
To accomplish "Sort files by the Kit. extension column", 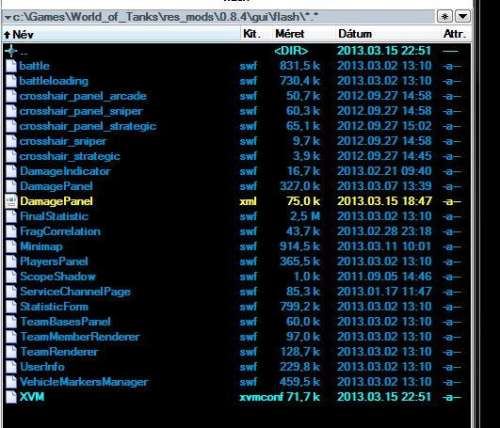I will coord(252,34).
